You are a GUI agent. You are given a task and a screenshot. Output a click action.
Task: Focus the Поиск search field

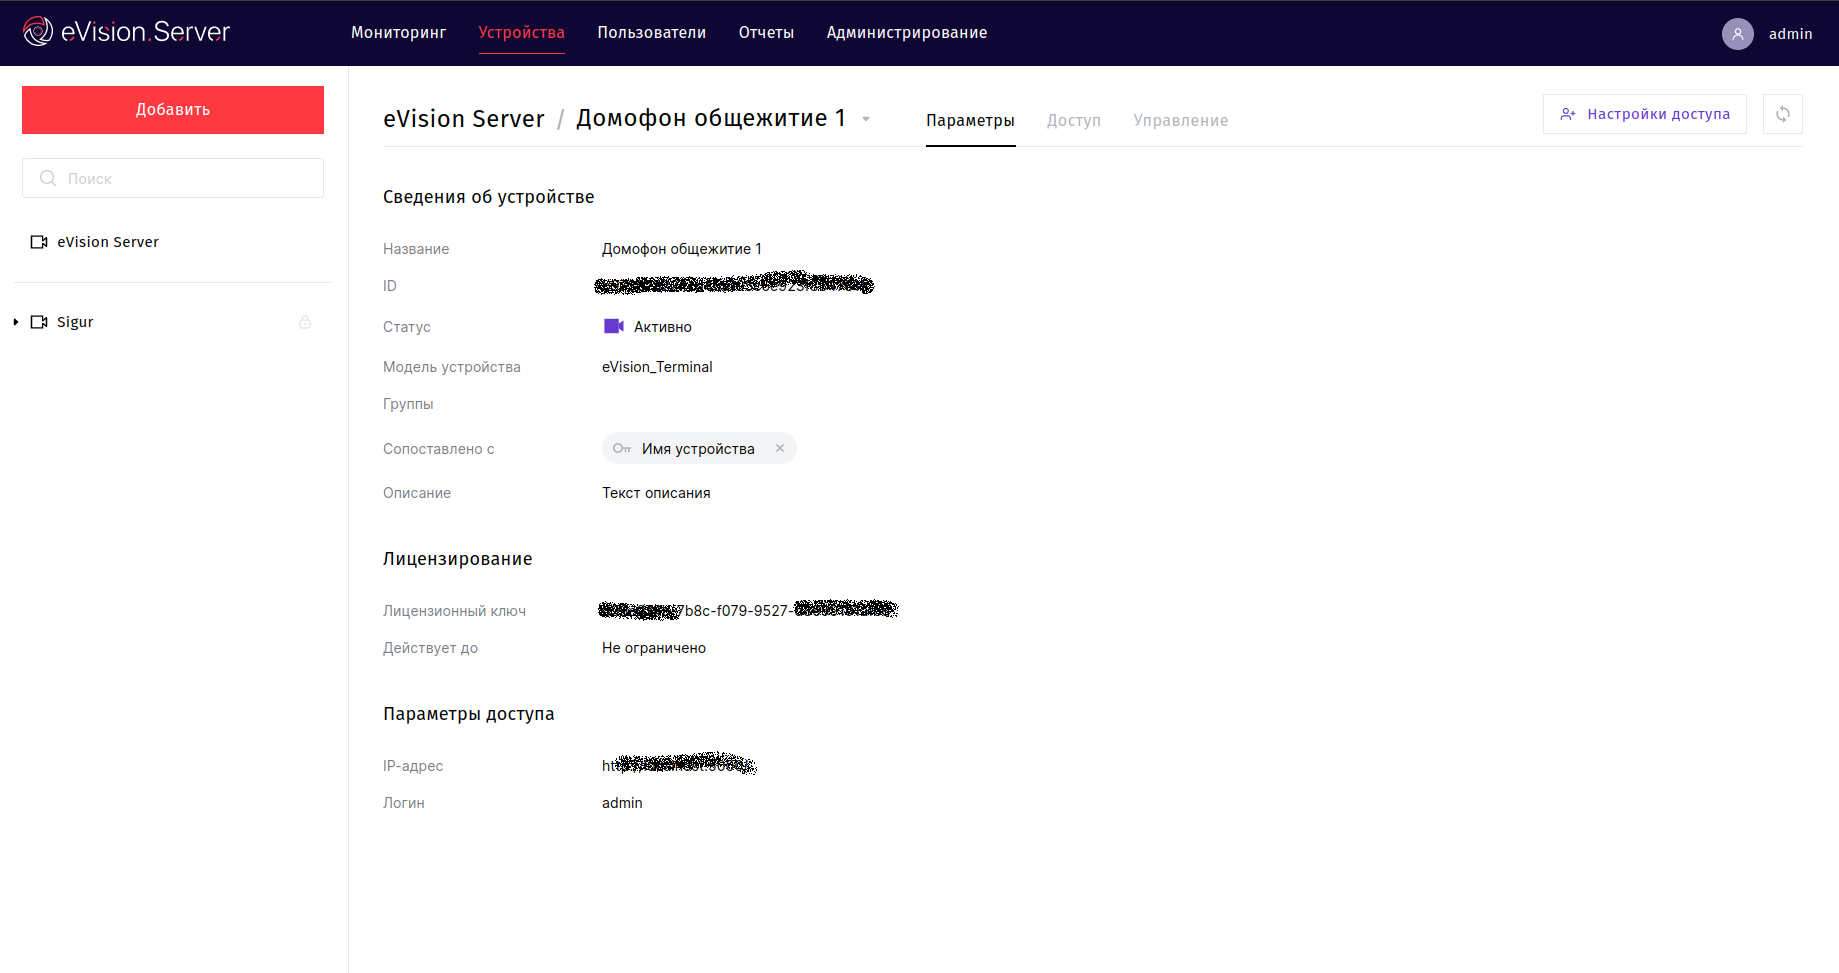pos(173,178)
